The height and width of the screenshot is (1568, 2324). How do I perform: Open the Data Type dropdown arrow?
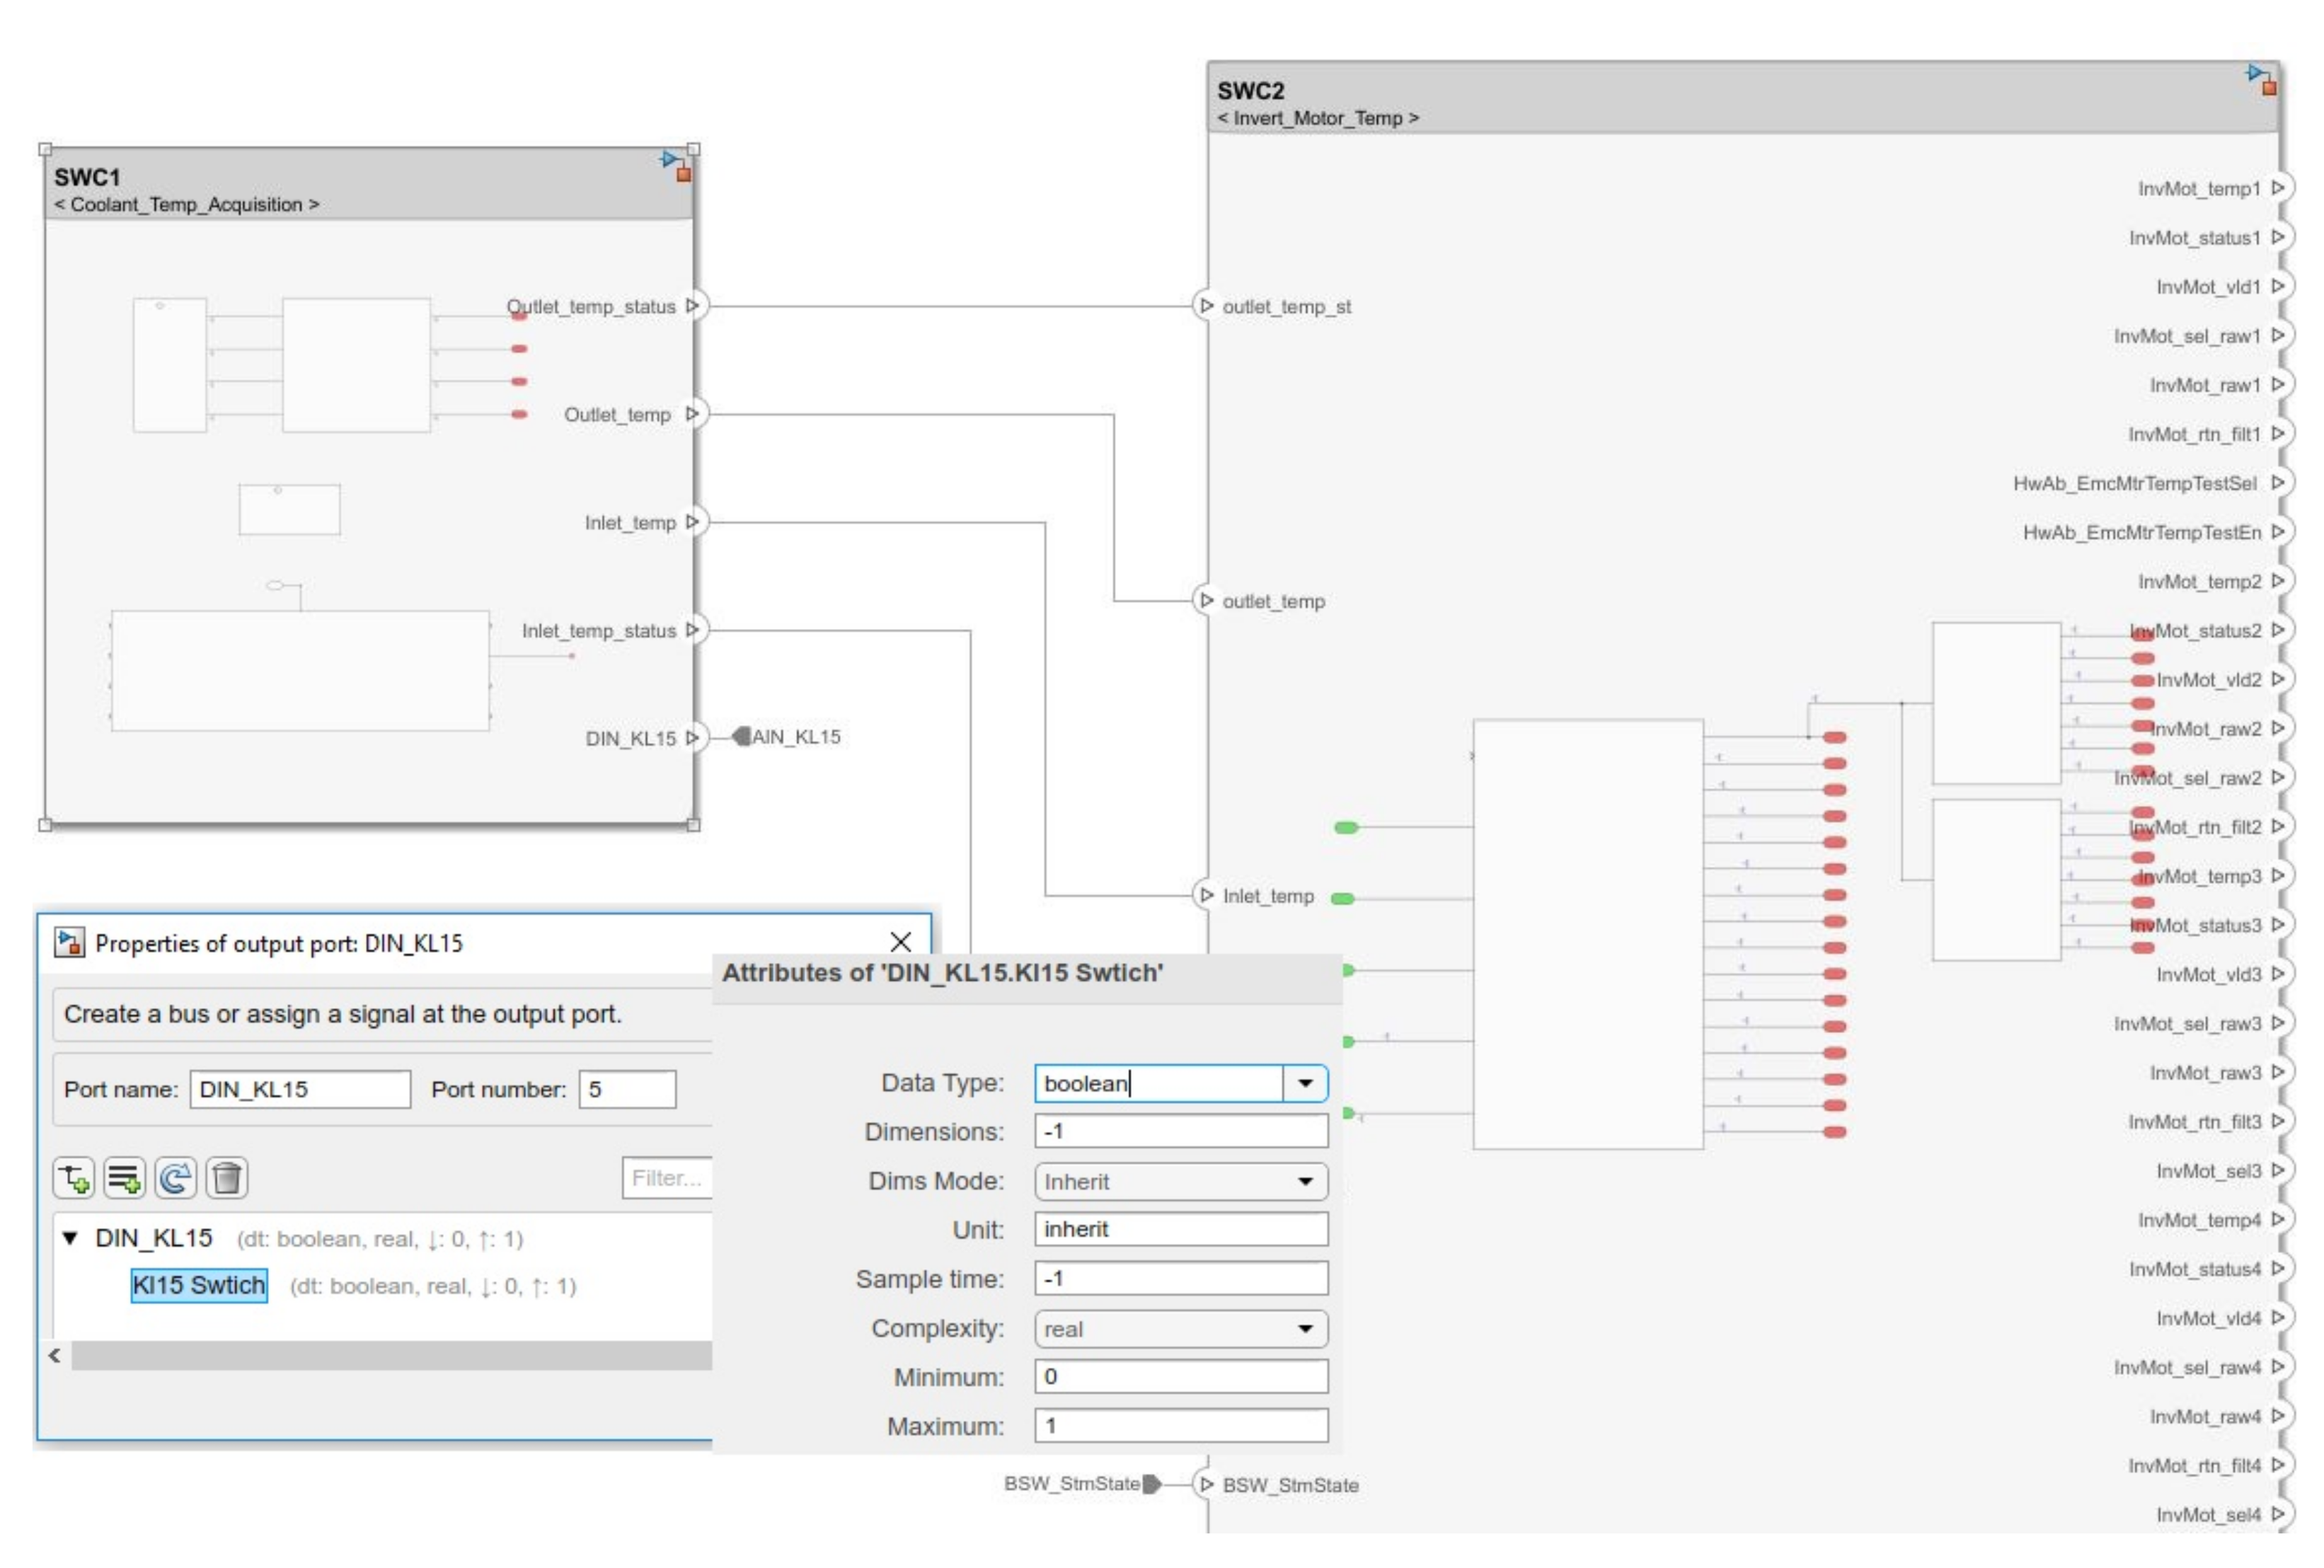[x=1305, y=1084]
